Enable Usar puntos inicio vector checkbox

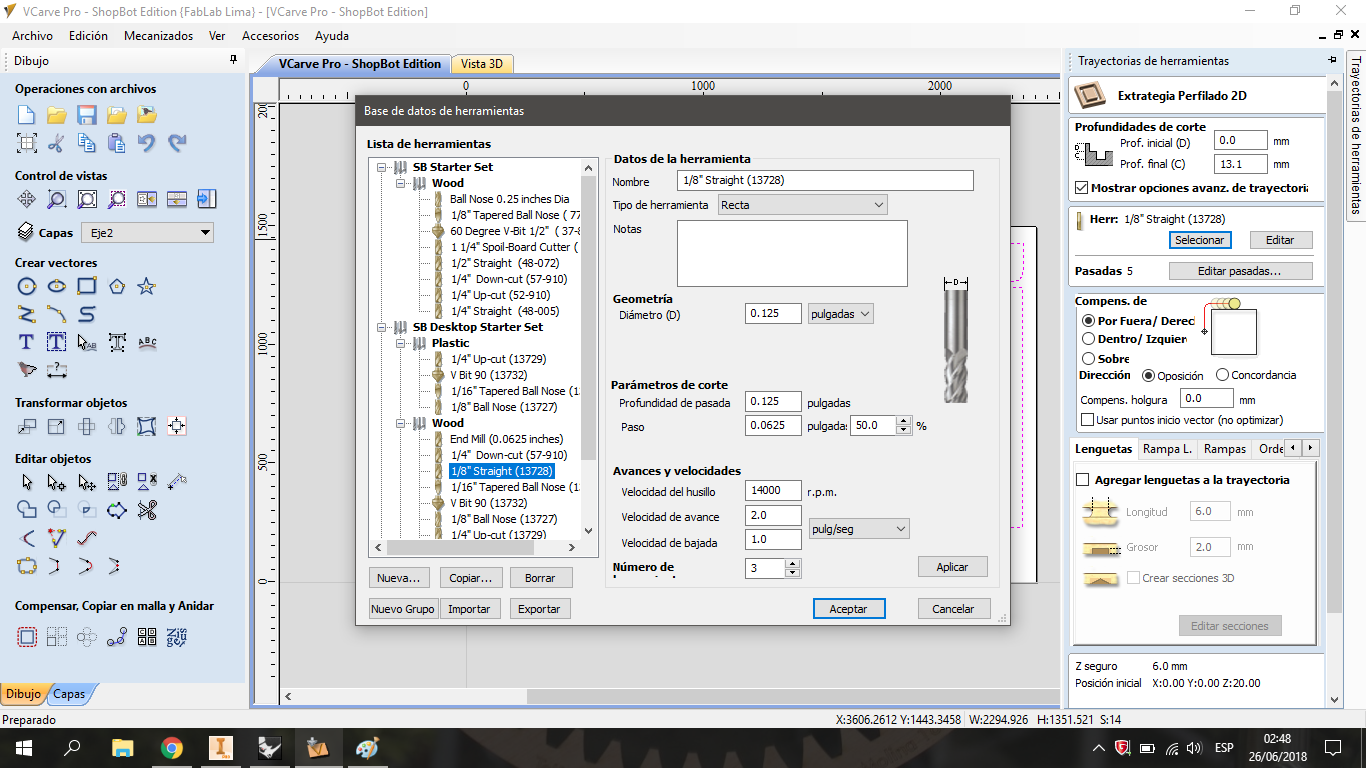(x=1088, y=420)
